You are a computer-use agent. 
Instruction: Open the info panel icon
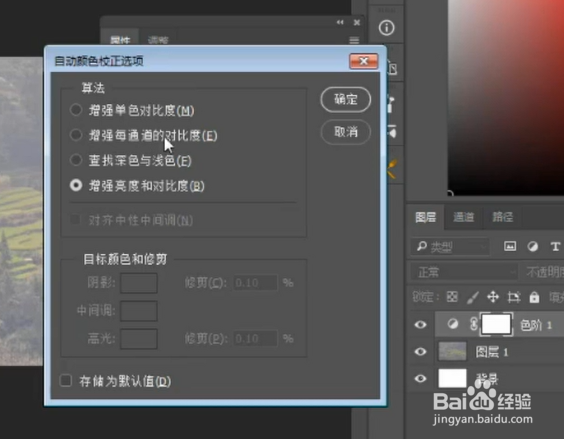[386, 28]
